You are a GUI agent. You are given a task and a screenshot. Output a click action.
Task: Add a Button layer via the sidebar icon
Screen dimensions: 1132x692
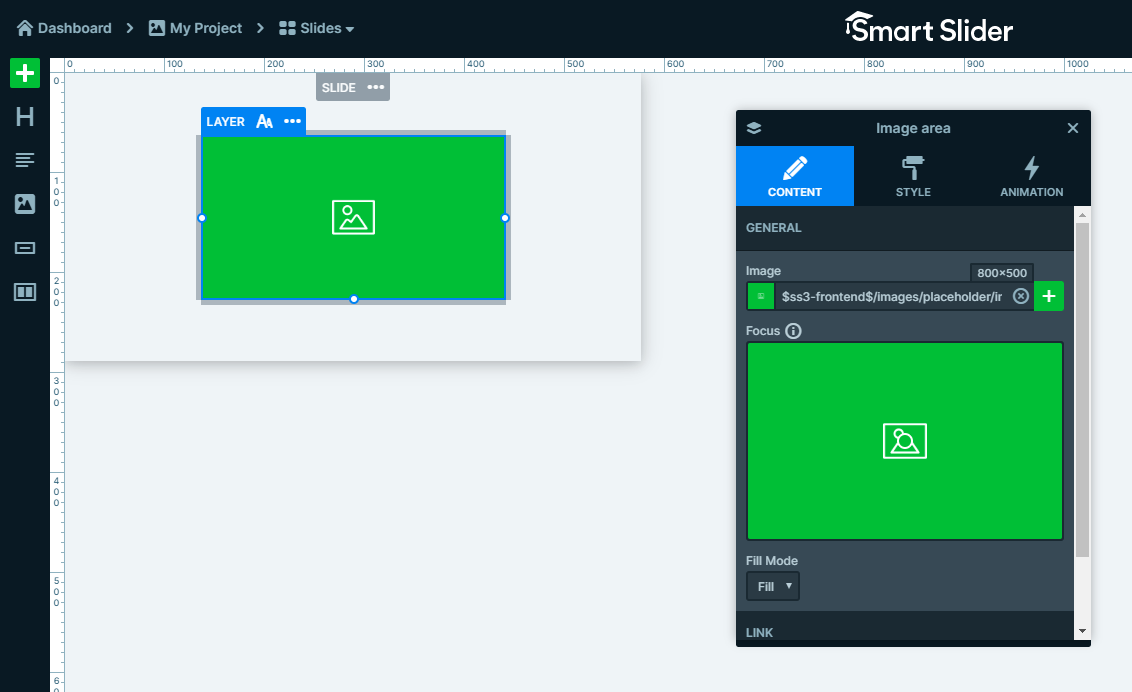(25, 248)
